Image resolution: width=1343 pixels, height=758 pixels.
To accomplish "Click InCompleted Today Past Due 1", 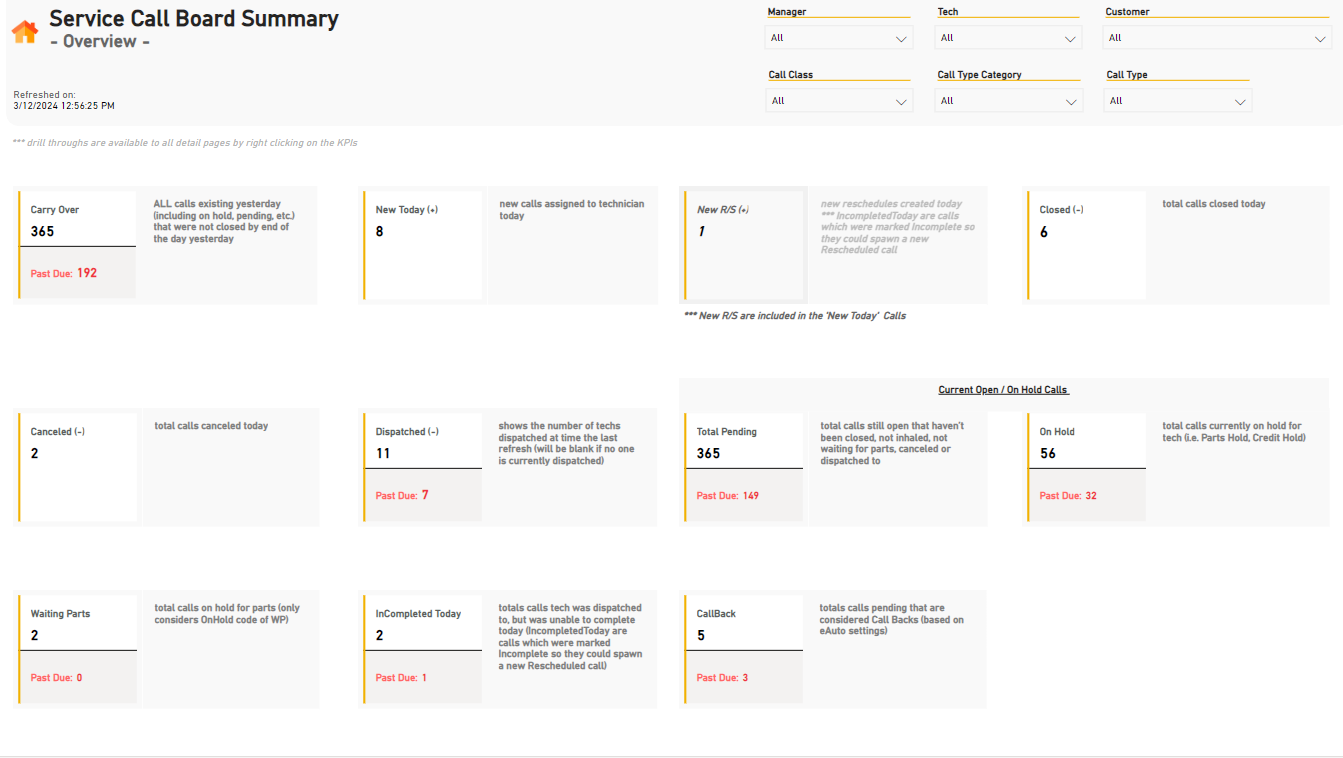I will click(x=401, y=678).
